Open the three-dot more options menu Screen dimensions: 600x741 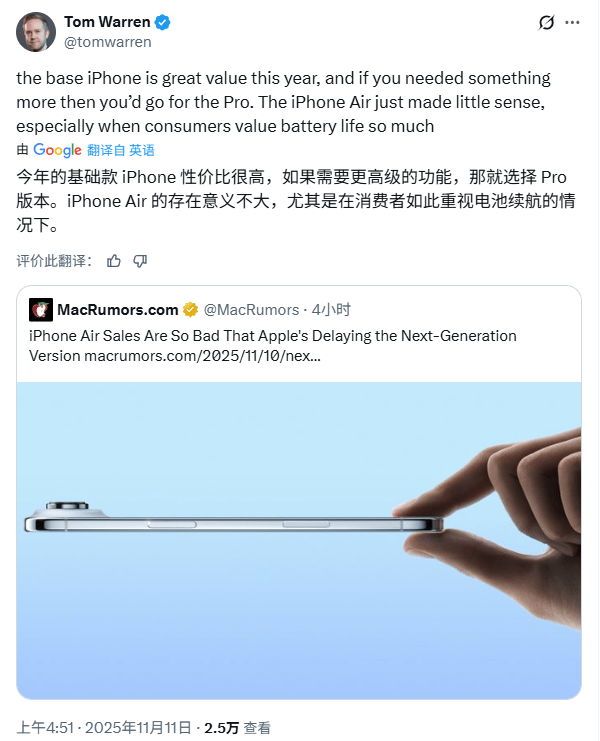pyautogui.click(x=572, y=22)
